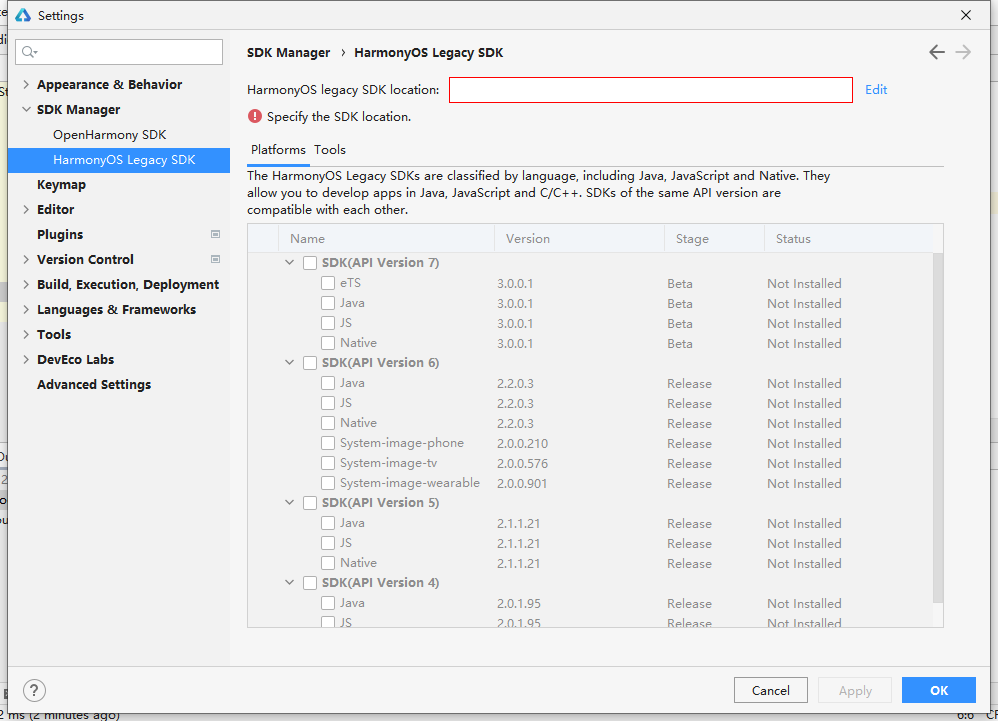
Task: Open the Keymap settings page
Action: click(61, 185)
